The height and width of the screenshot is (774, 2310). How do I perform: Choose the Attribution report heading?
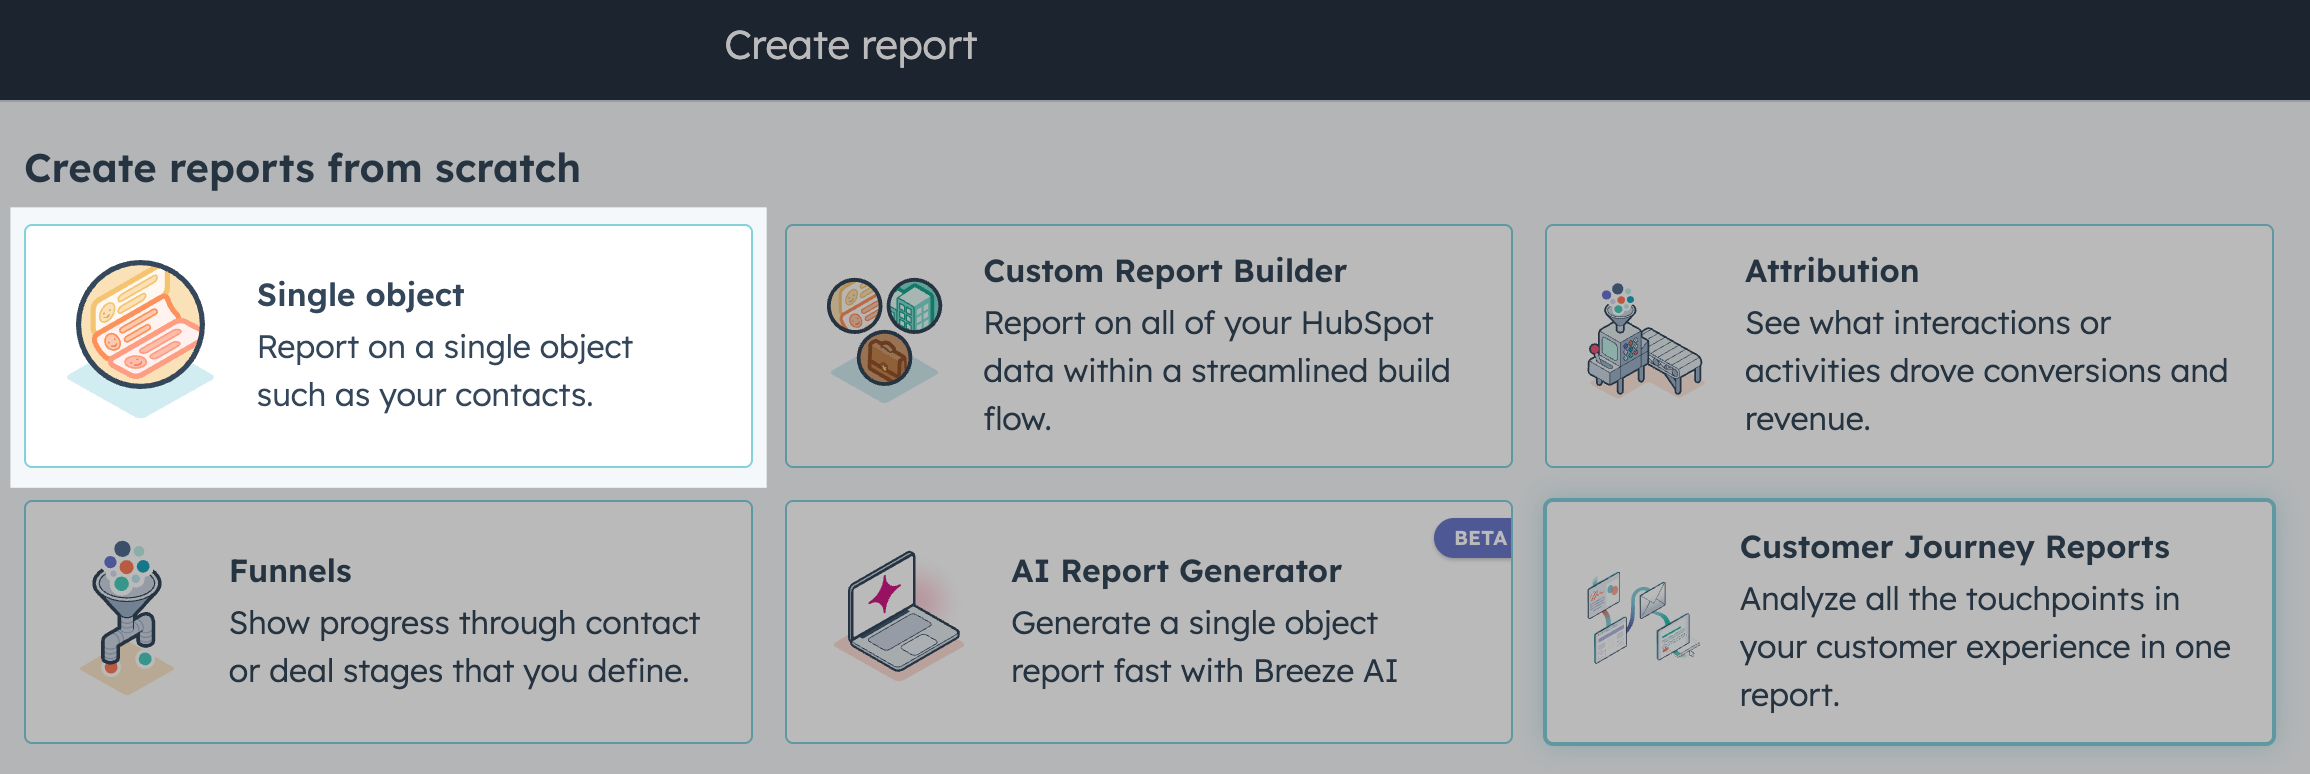pyautogui.click(x=1831, y=271)
